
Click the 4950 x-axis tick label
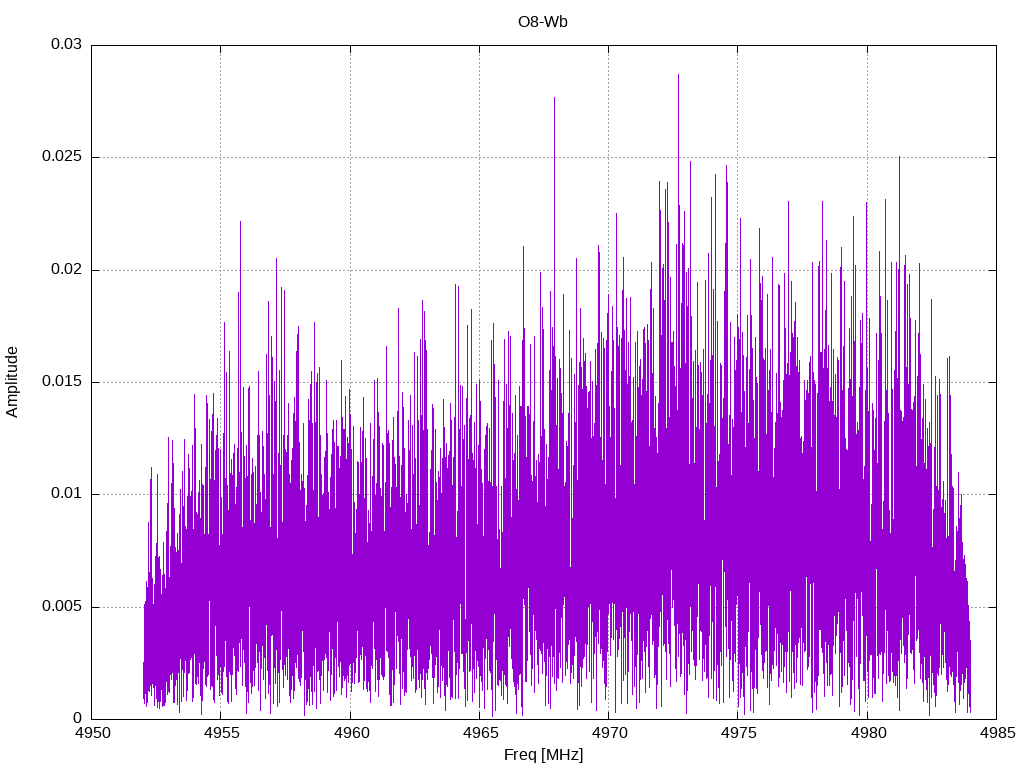91,733
